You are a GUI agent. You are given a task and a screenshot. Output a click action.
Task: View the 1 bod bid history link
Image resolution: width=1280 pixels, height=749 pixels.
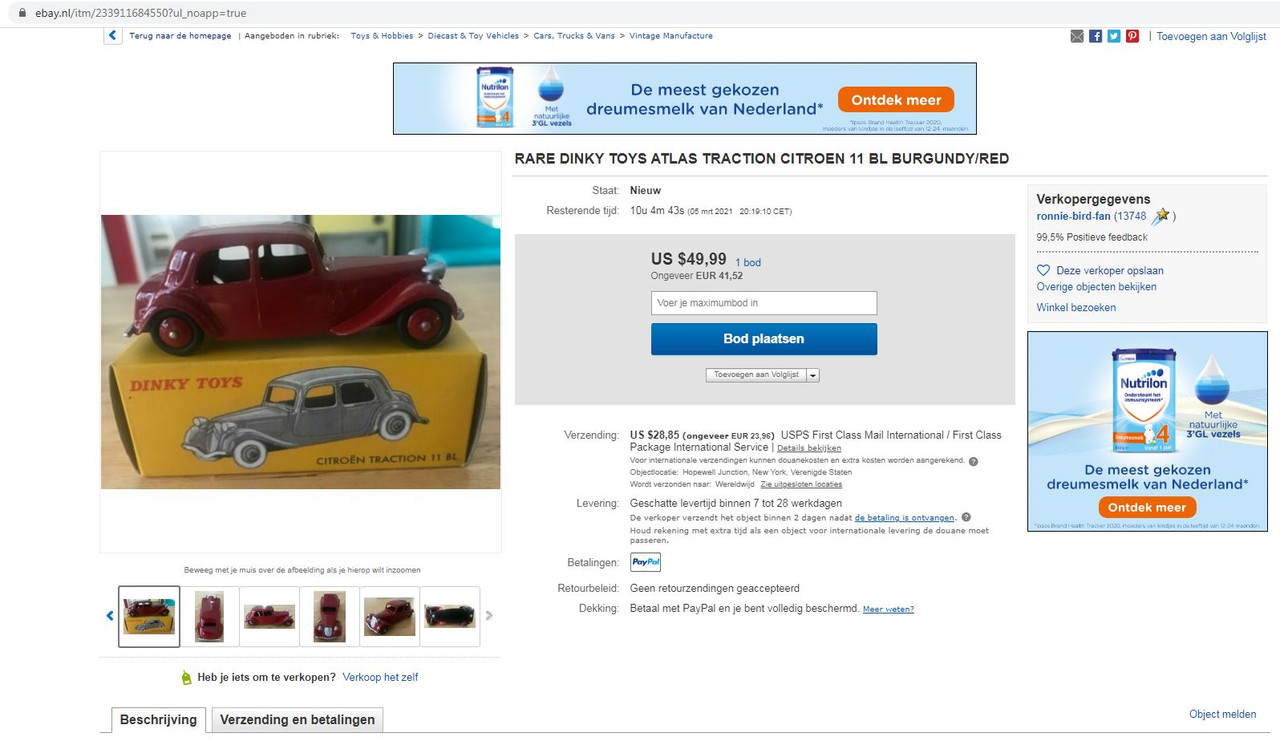pyautogui.click(x=748, y=263)
